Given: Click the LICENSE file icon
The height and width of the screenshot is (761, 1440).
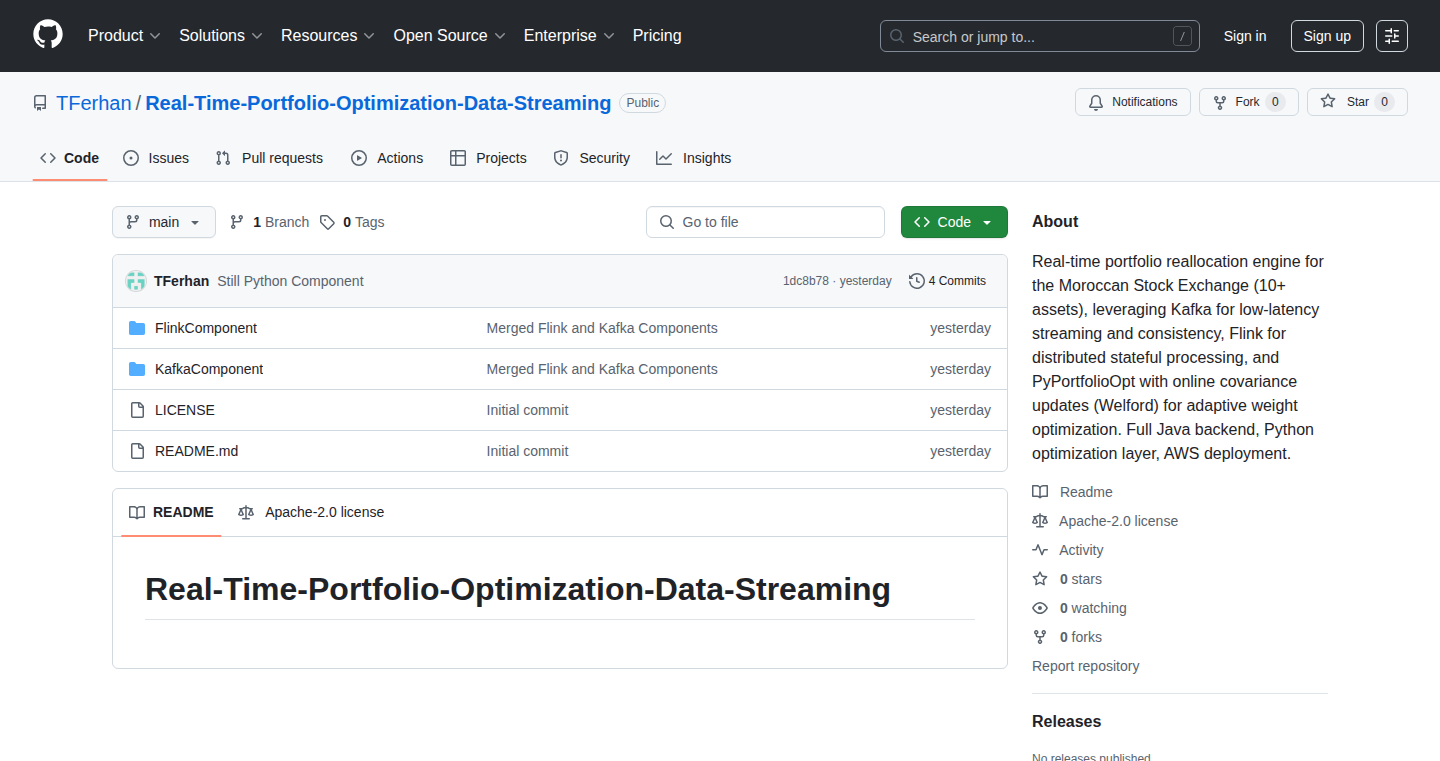Looking at the screenshot, I should coord(137,410).
